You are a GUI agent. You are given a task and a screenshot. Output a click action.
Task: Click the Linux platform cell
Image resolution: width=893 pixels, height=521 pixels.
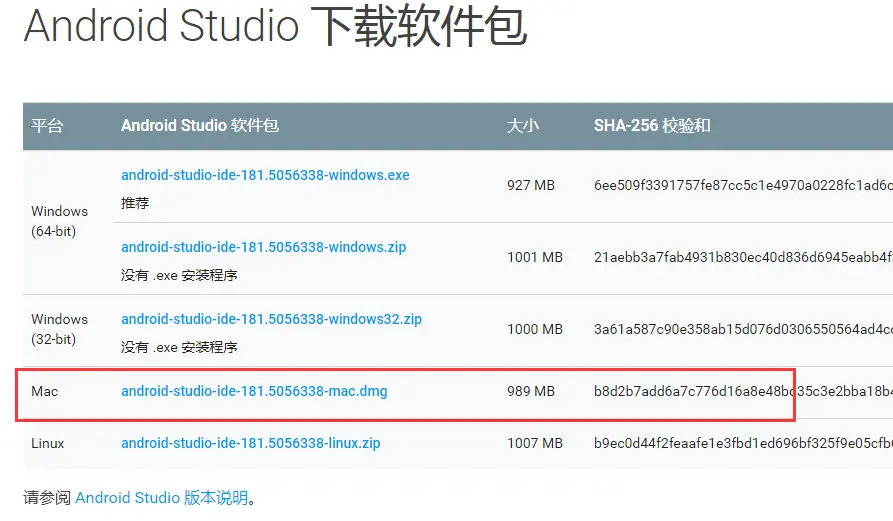(47, 443)
